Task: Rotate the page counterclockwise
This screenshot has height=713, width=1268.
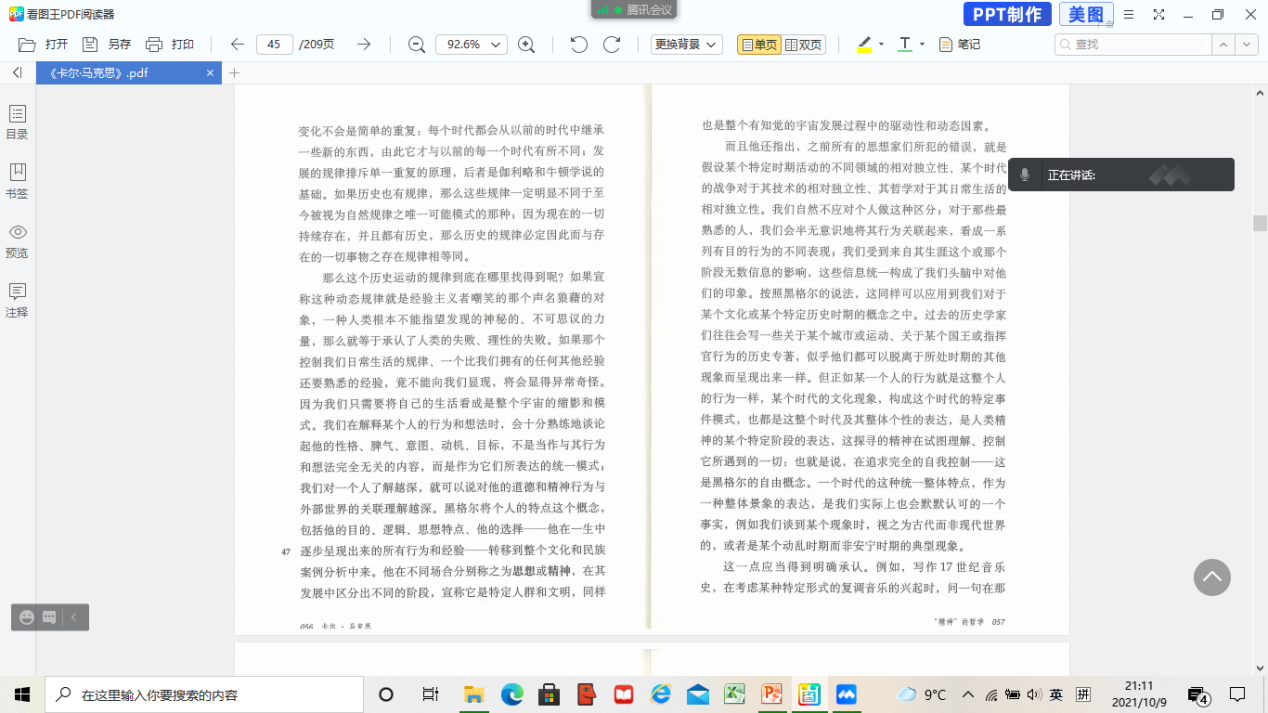Action: pyautogui.click(x=579, y=44)
